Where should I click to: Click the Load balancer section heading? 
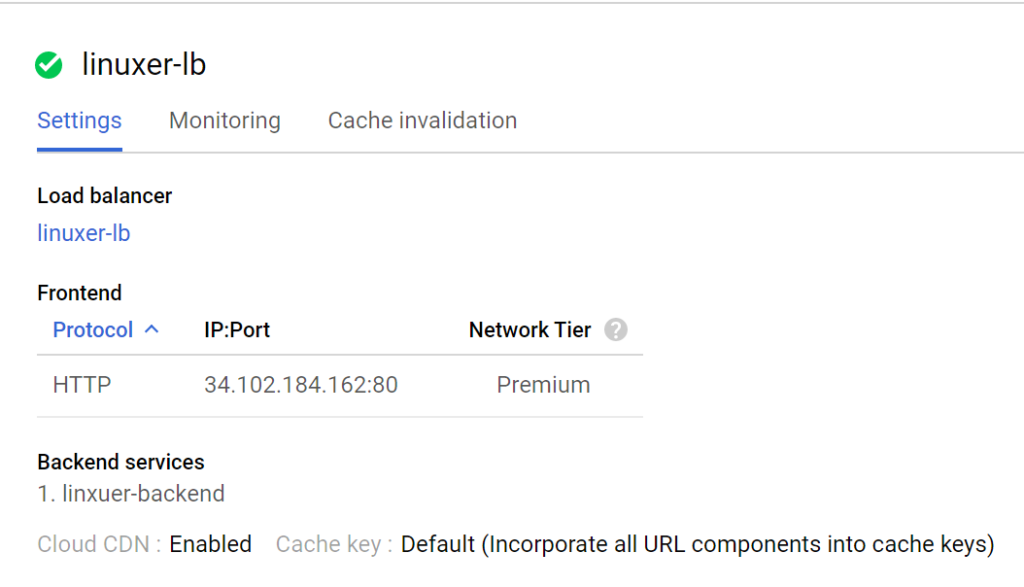[104, 196]
